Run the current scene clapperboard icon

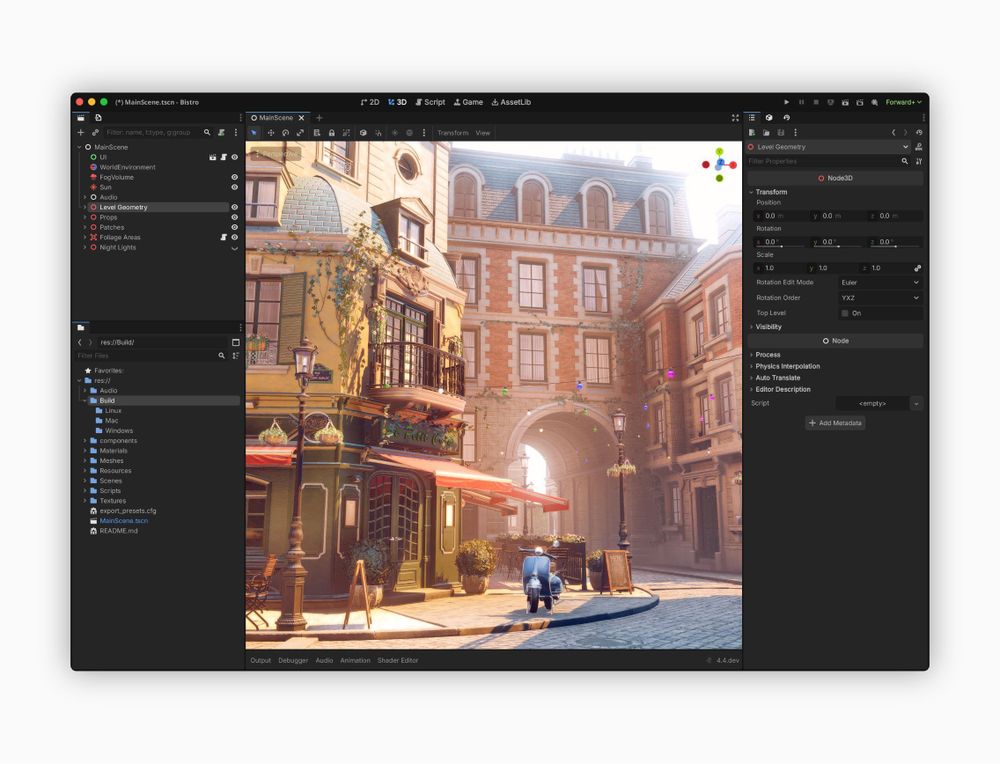tap(845, 102)
